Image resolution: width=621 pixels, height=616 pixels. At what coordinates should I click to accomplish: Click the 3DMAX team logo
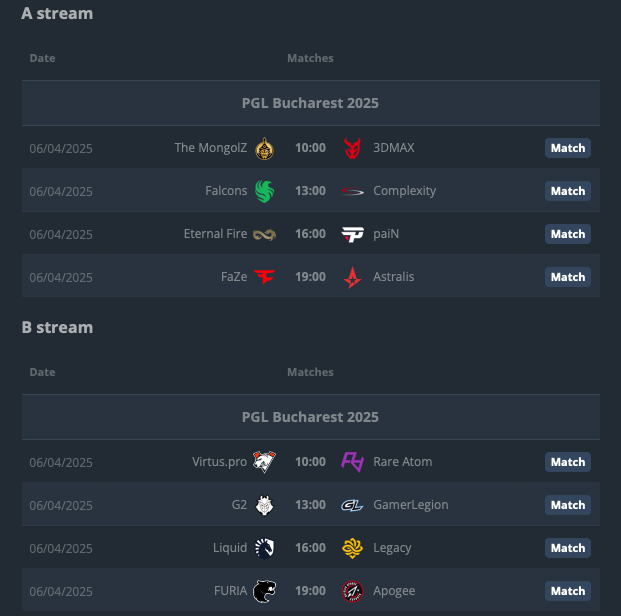(352, 148)
